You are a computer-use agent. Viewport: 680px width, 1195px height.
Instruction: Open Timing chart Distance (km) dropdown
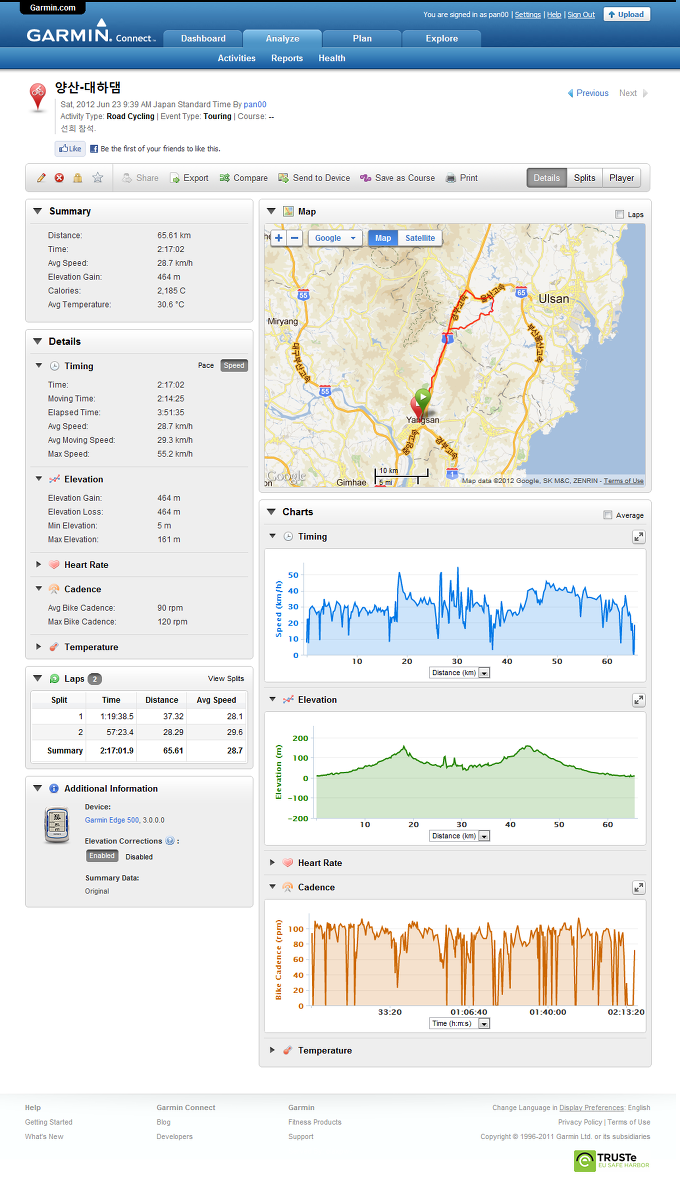[460, 673]
